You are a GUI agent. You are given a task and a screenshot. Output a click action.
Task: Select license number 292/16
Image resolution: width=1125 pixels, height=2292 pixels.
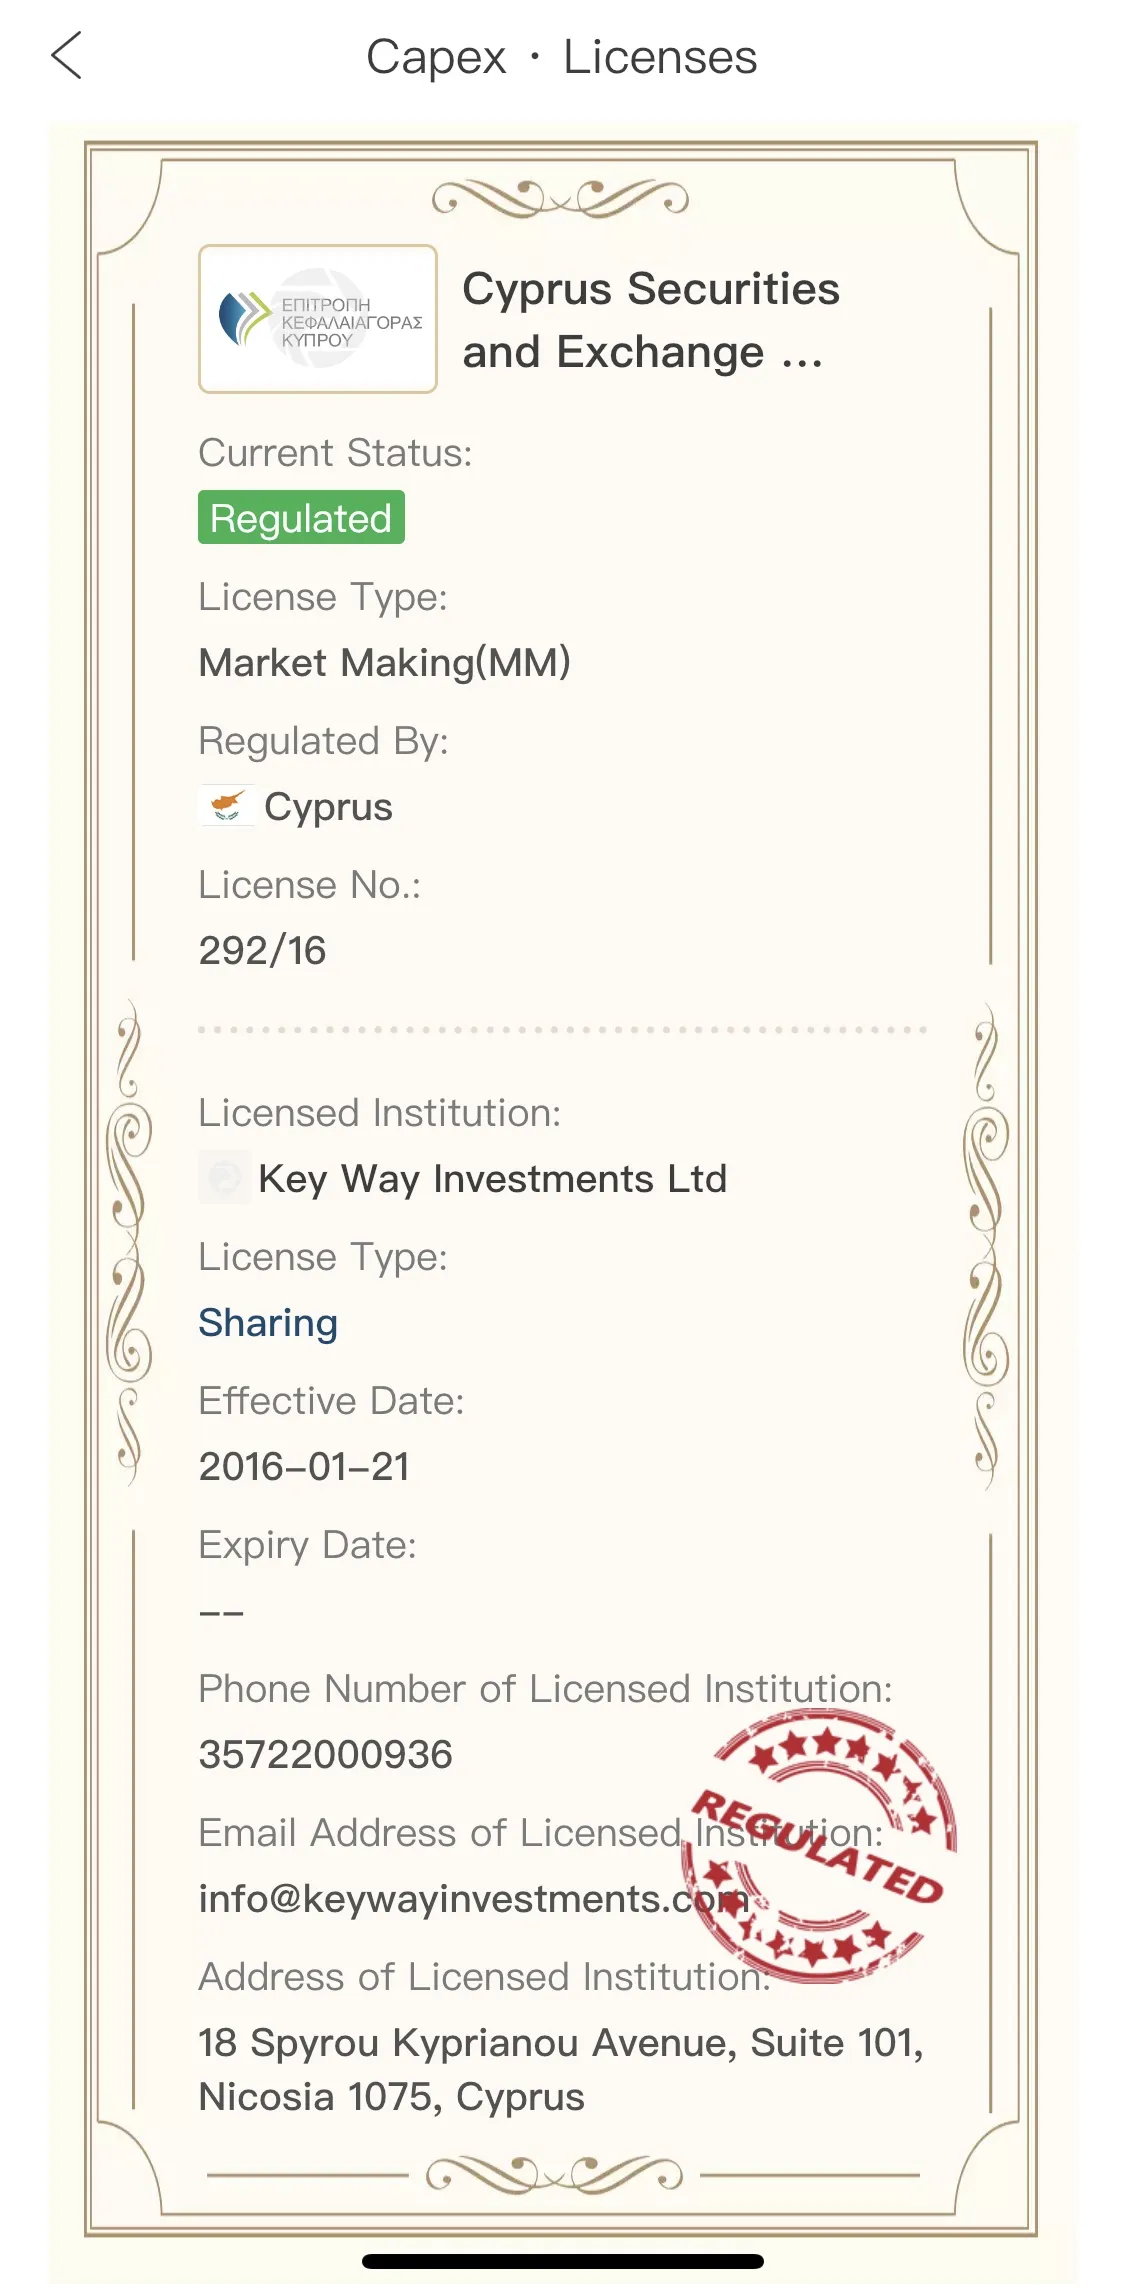pyautogui.click(x=262, y=950)
